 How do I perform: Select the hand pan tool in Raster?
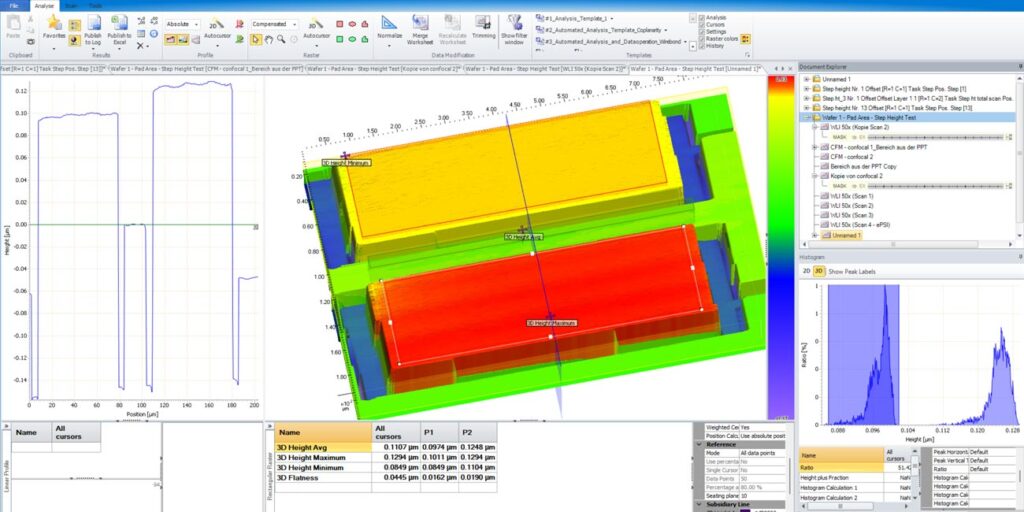(x=269, y=39)
